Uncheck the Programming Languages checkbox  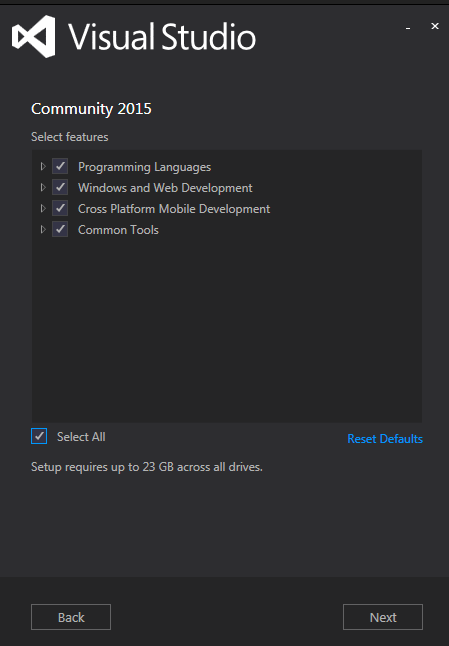(60, 166)
